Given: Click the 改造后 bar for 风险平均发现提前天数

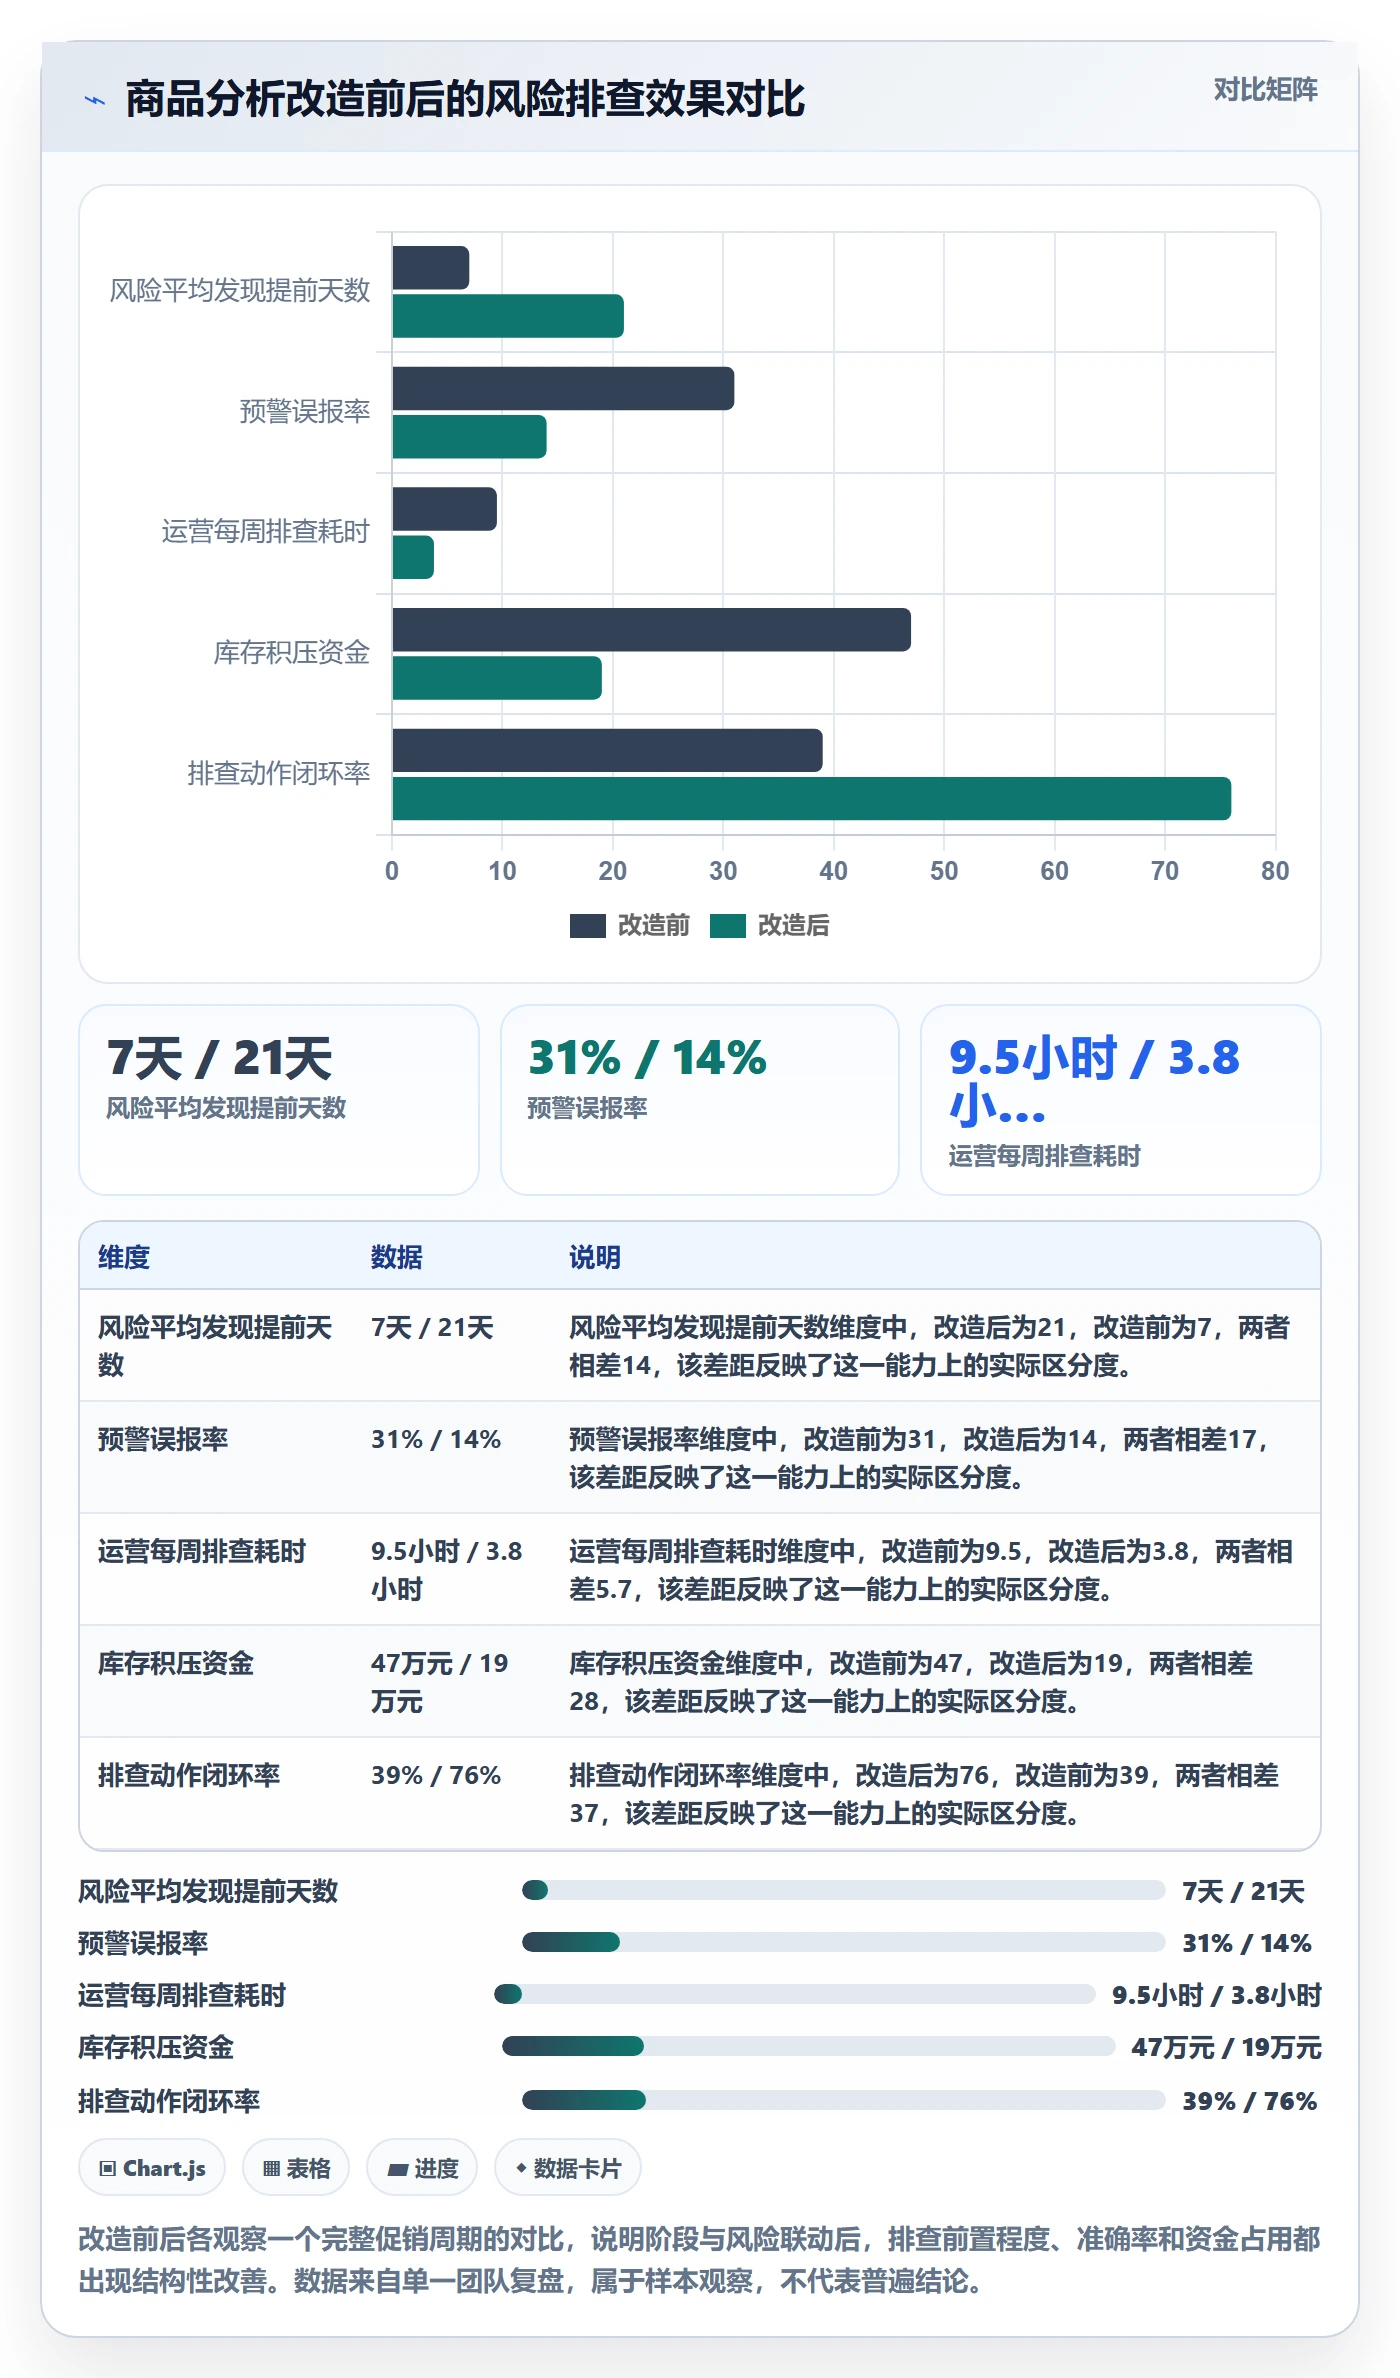Looking at the screenshot, I should 508,316.
